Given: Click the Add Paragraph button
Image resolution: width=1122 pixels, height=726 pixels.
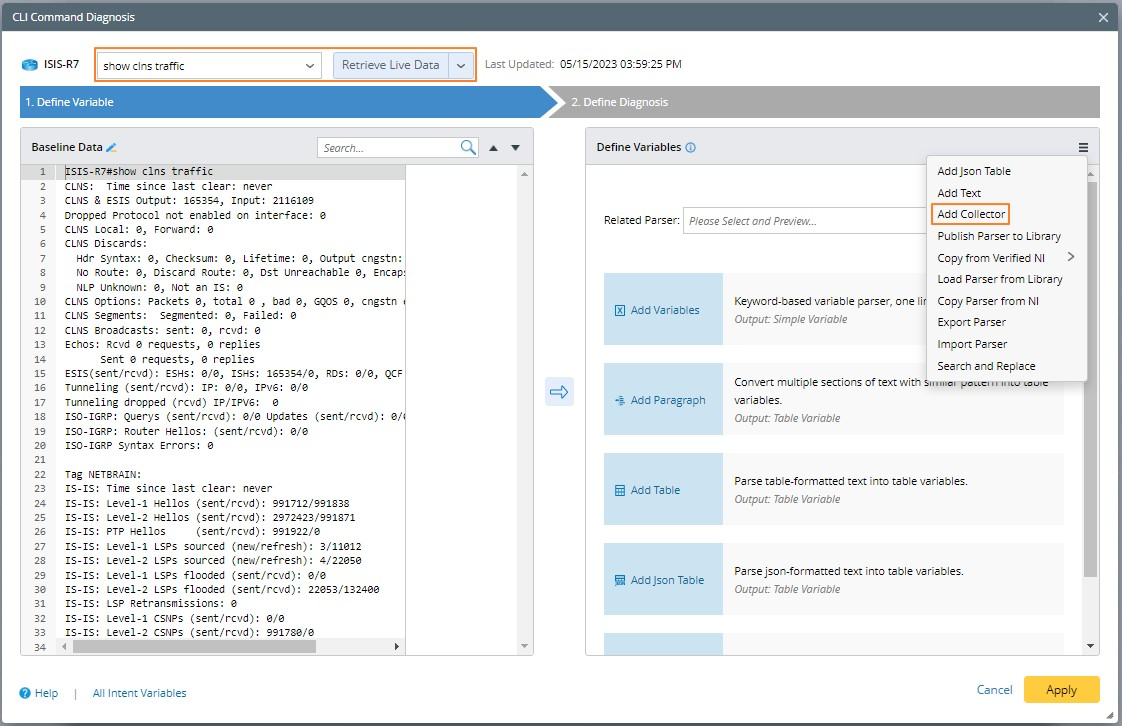Looking at the screenshot, I should click(x=662, y=400).
